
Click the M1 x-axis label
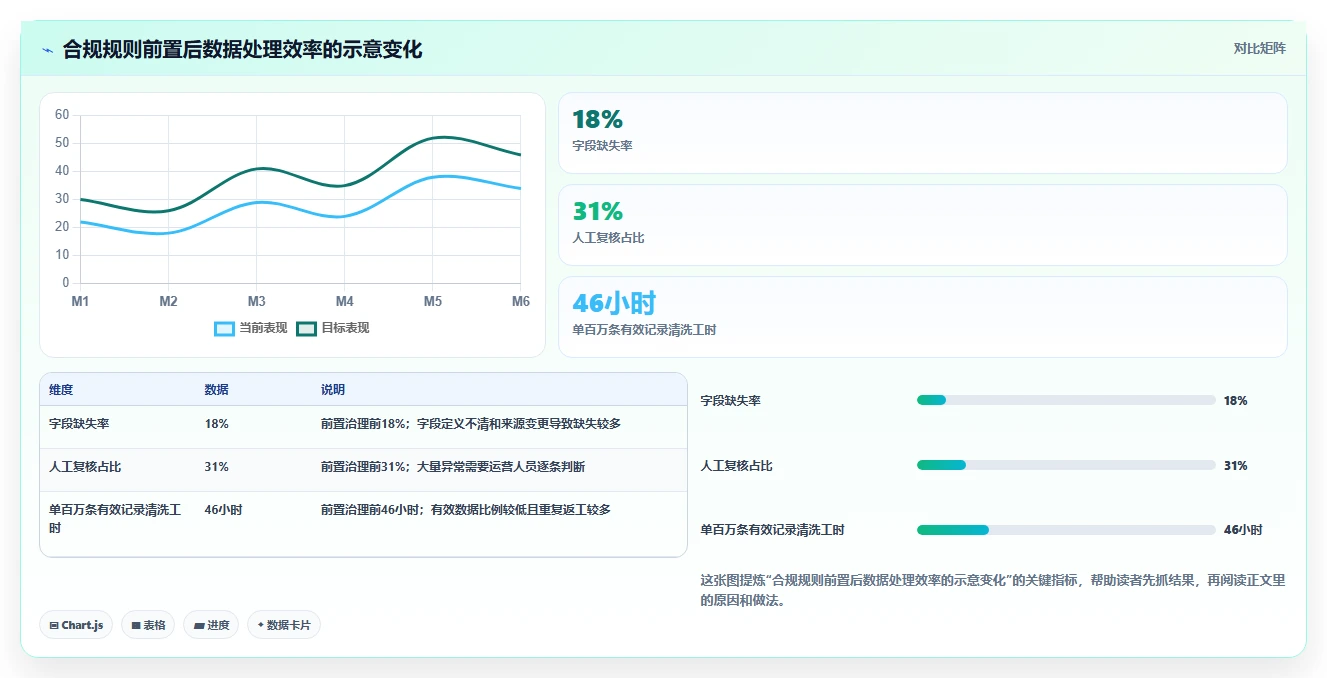pyautogui.click(x=80, y=301)
